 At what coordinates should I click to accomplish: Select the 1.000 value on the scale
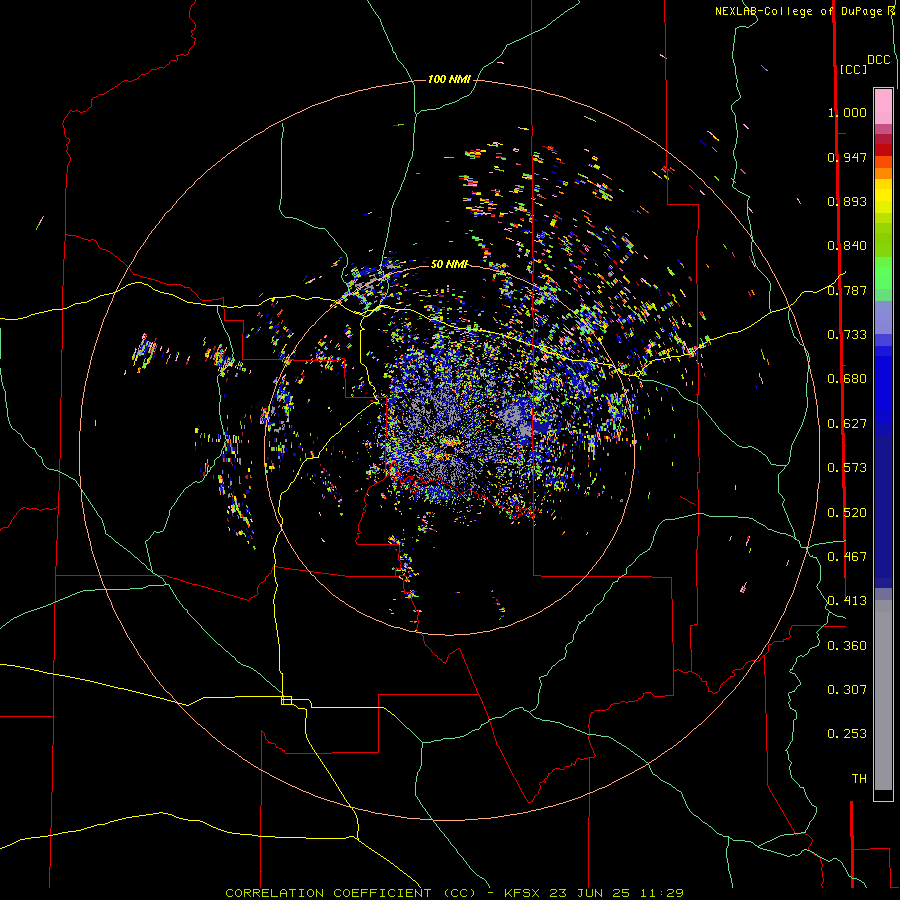tap(847, 112)
